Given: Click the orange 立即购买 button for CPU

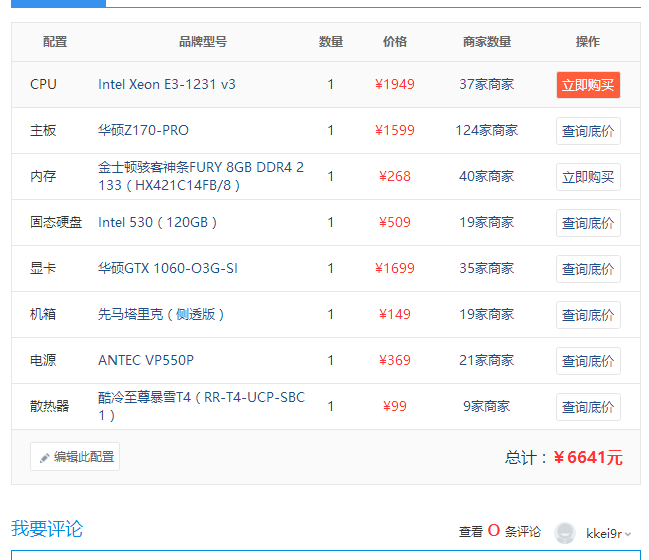Looking at the screenshot, I should [588, 85].
